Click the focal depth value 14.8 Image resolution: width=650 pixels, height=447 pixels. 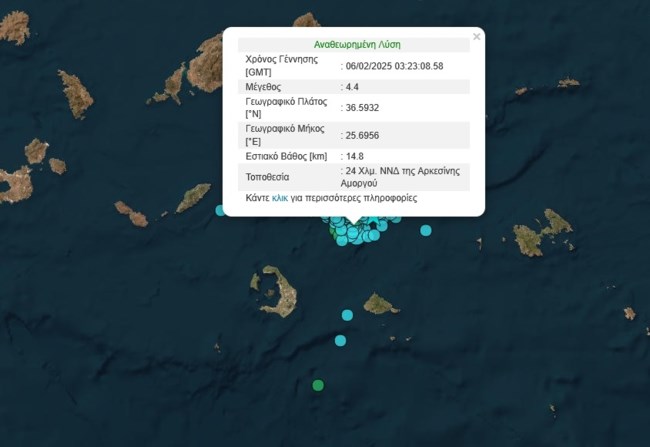[x=353, y=157]
